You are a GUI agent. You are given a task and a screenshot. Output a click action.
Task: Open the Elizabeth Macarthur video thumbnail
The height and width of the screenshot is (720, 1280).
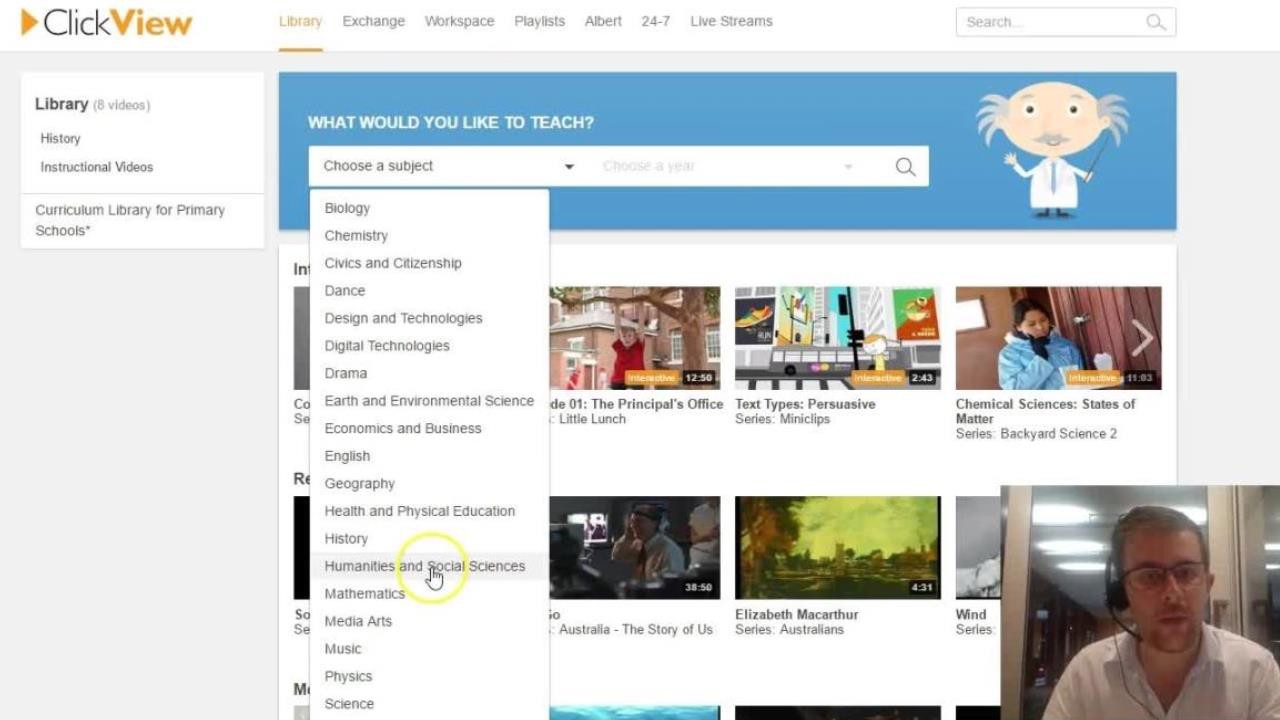pos(837,547)
